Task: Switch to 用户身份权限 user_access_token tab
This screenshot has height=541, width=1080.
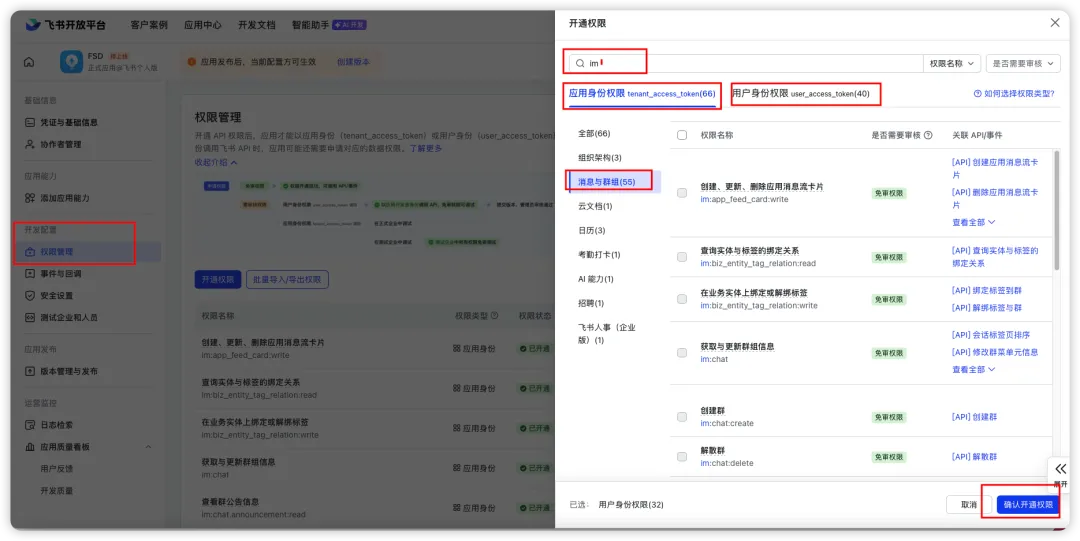Action: pyautogui.click(x=800, y=93)
